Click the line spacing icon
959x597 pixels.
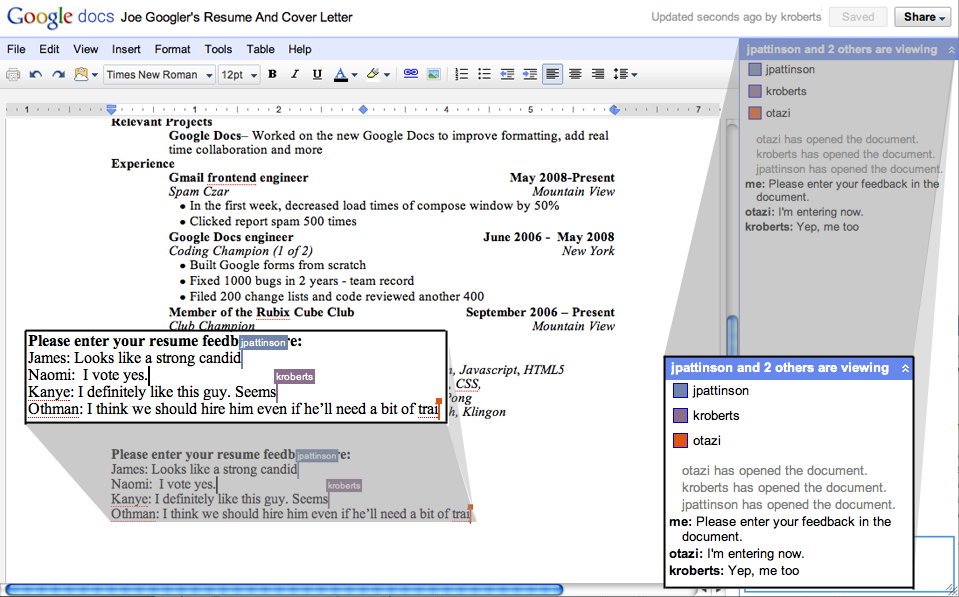click(621, 74)
